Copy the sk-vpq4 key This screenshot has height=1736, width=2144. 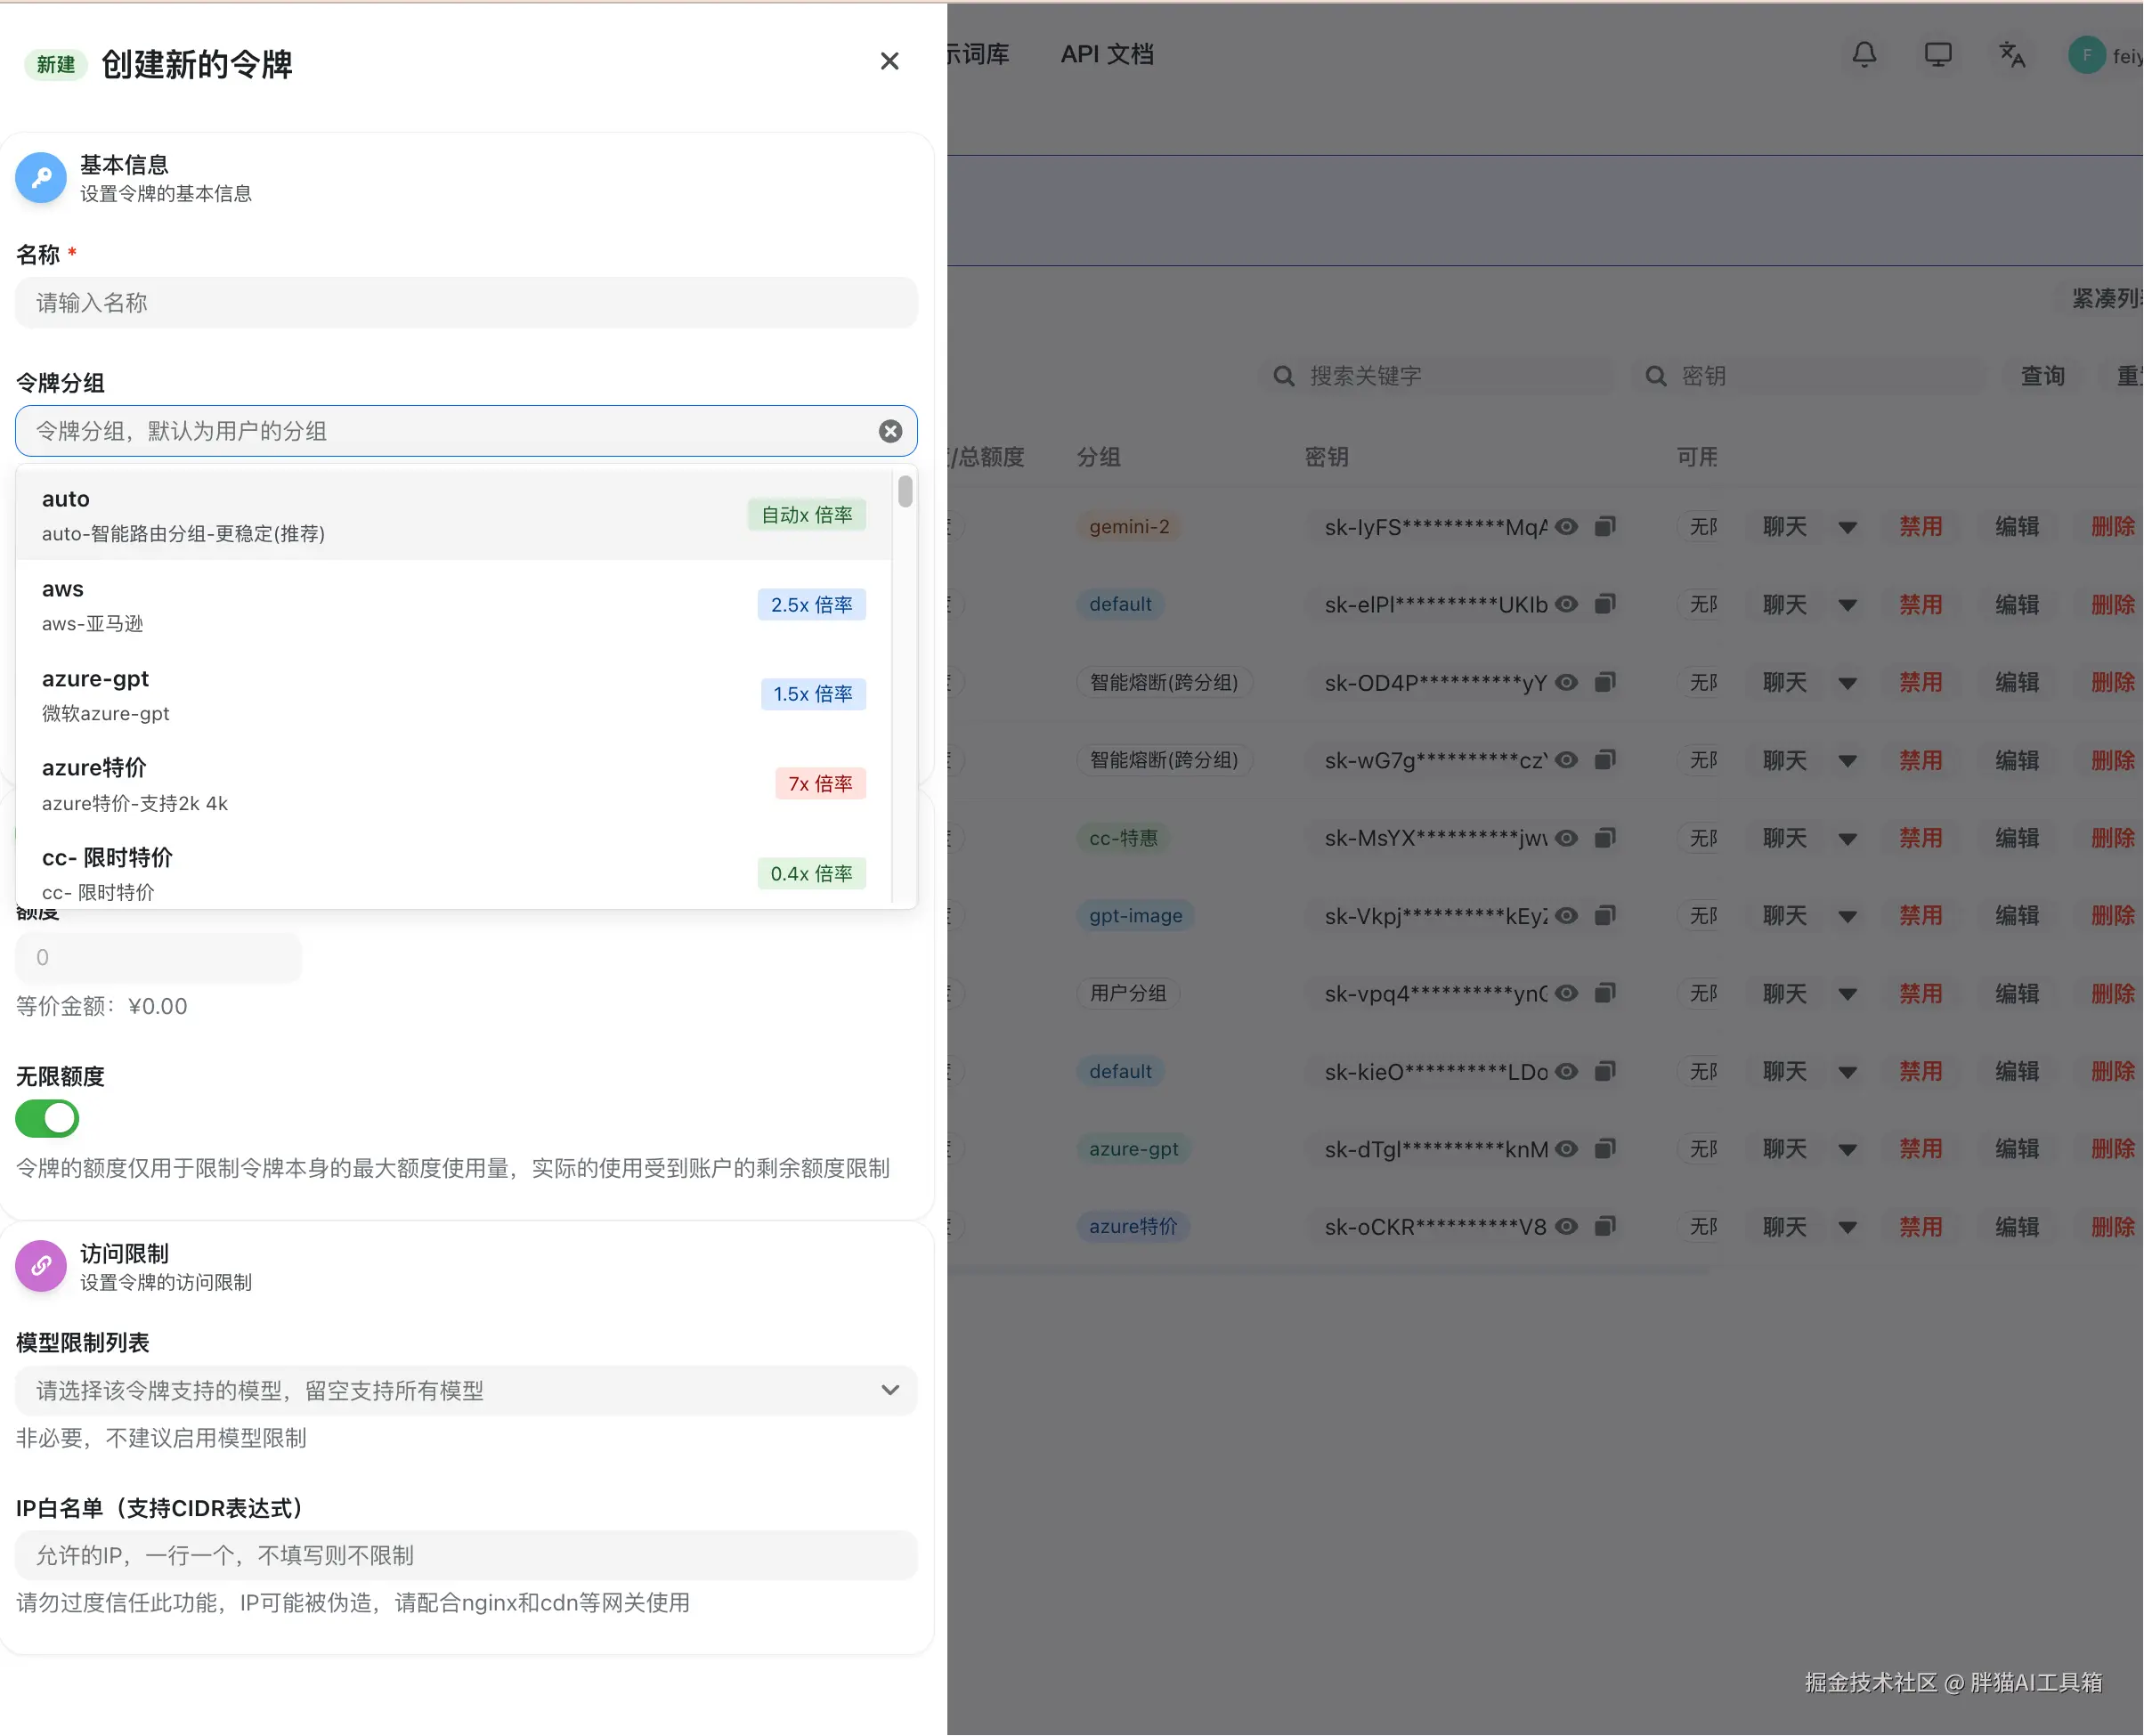pyautogui.click(x=1605, y=993)
